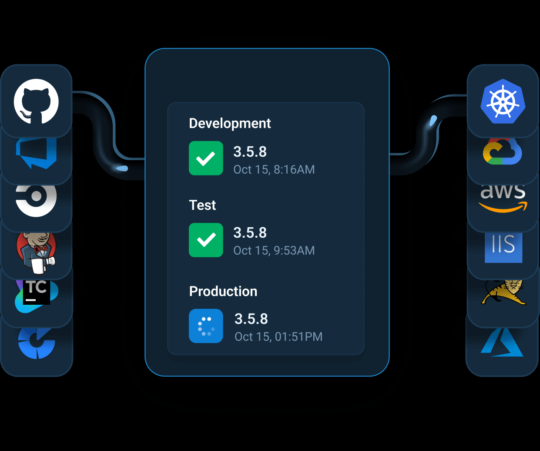Click the Jenkins butler icon

(x=36, y=253)
